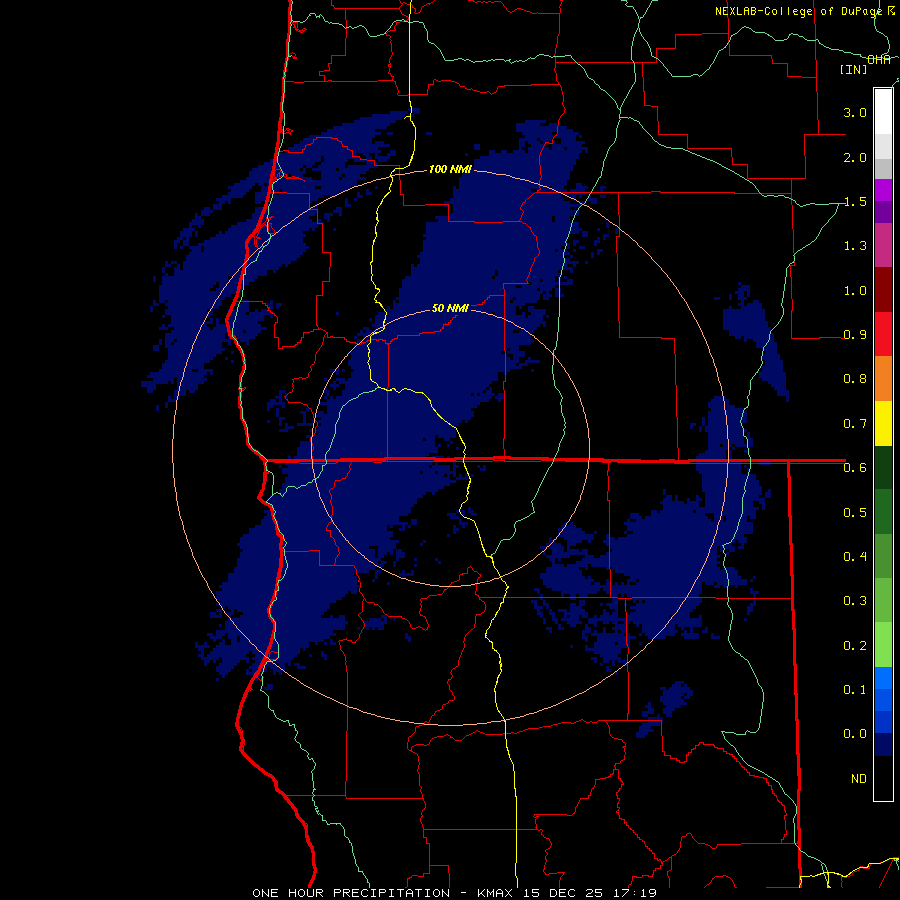Click the '1.0' legend value
This screenshot has height=900, width=900.
point(855,290)
